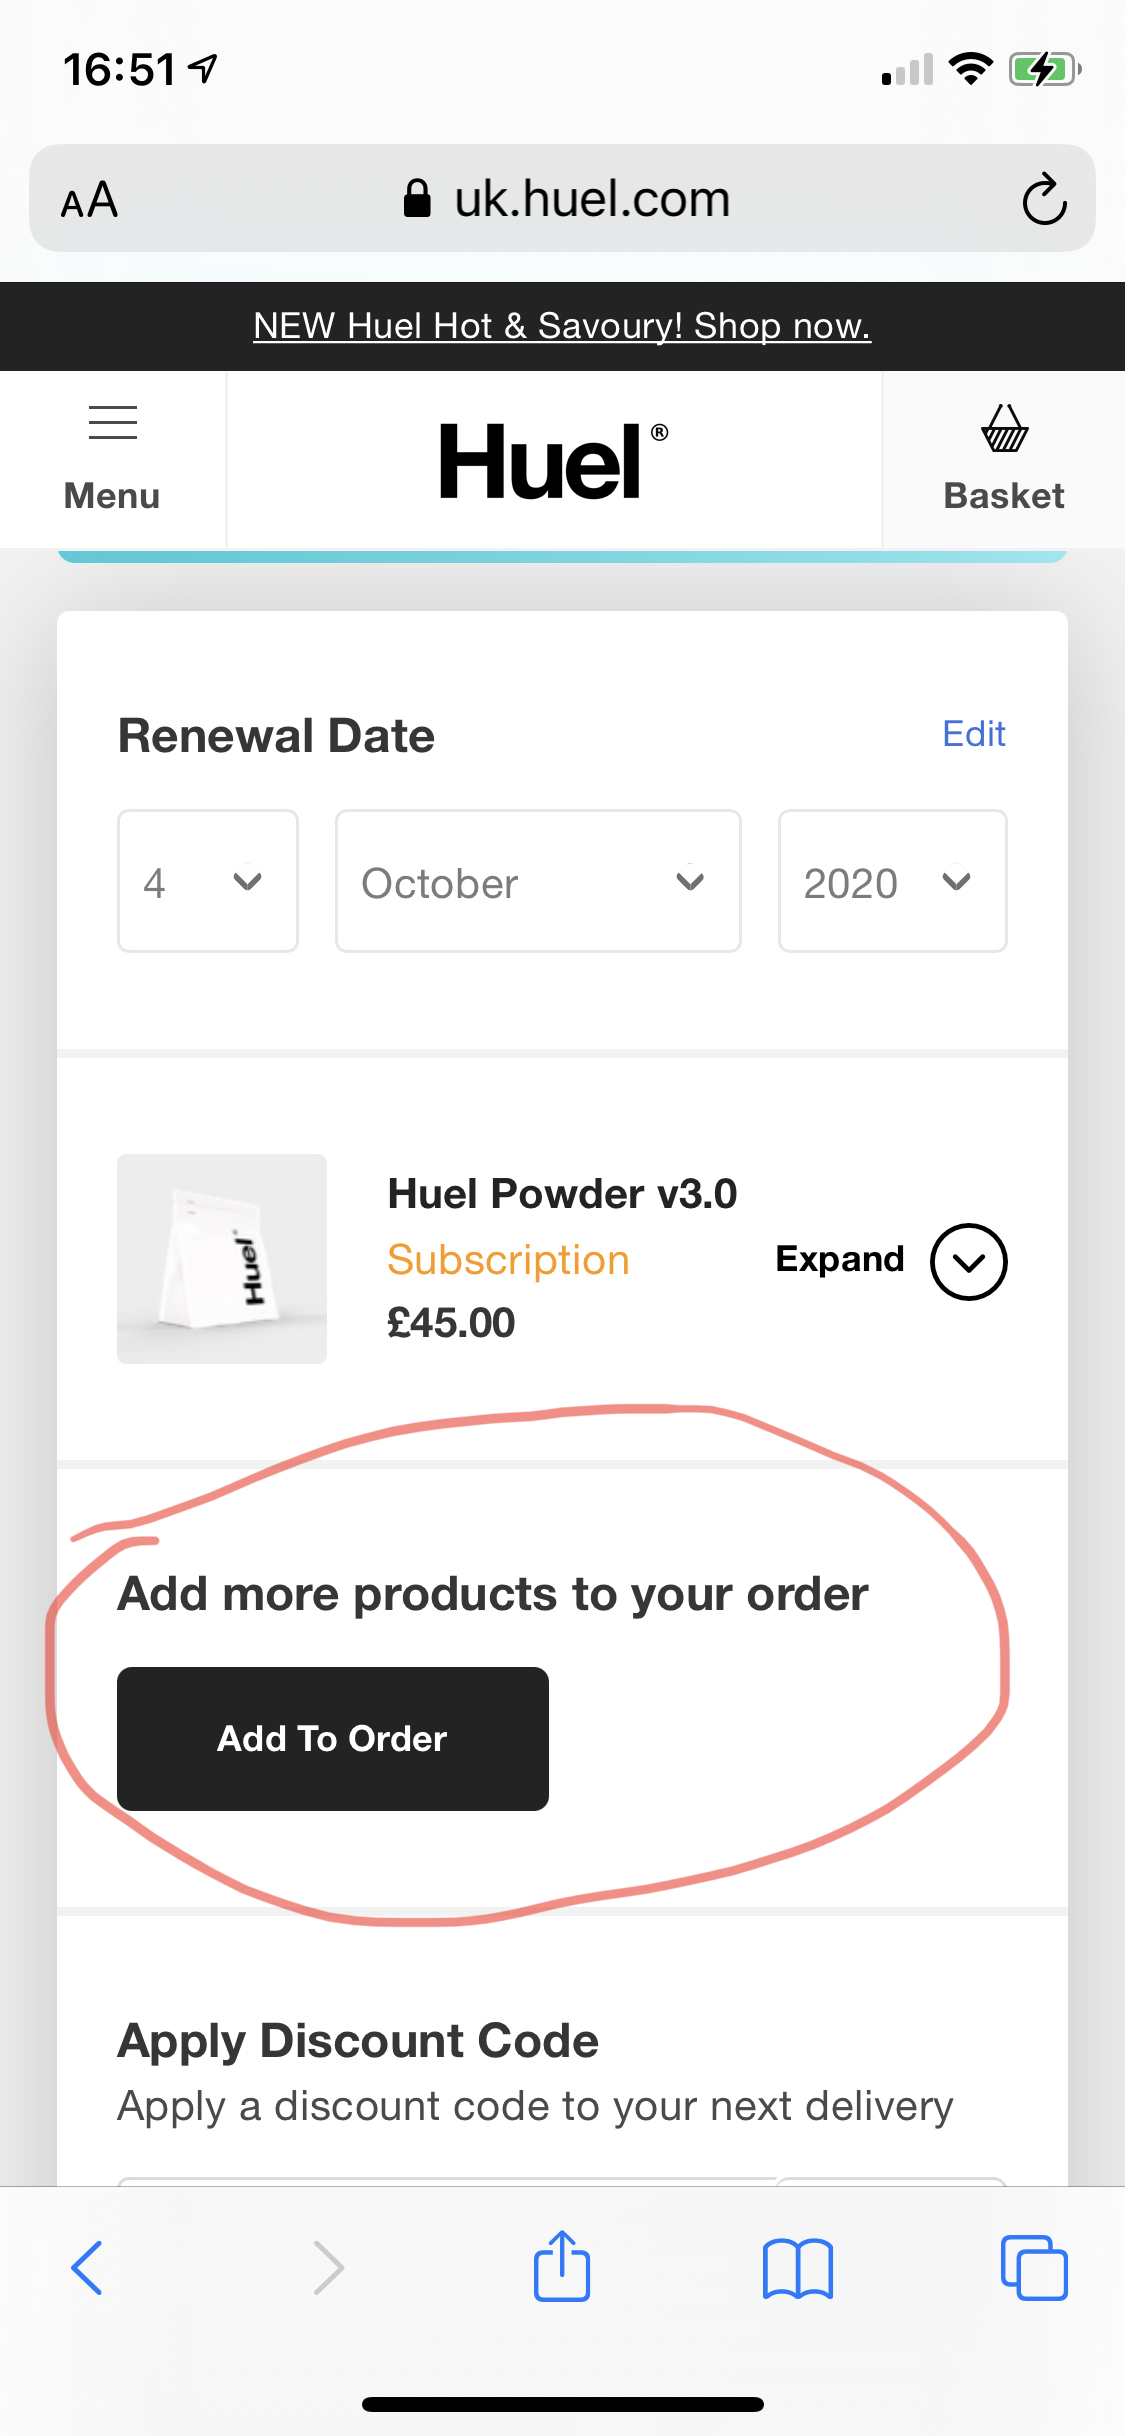
Task: Tap the Safari forward arrow
Action: click(328, 2268)
